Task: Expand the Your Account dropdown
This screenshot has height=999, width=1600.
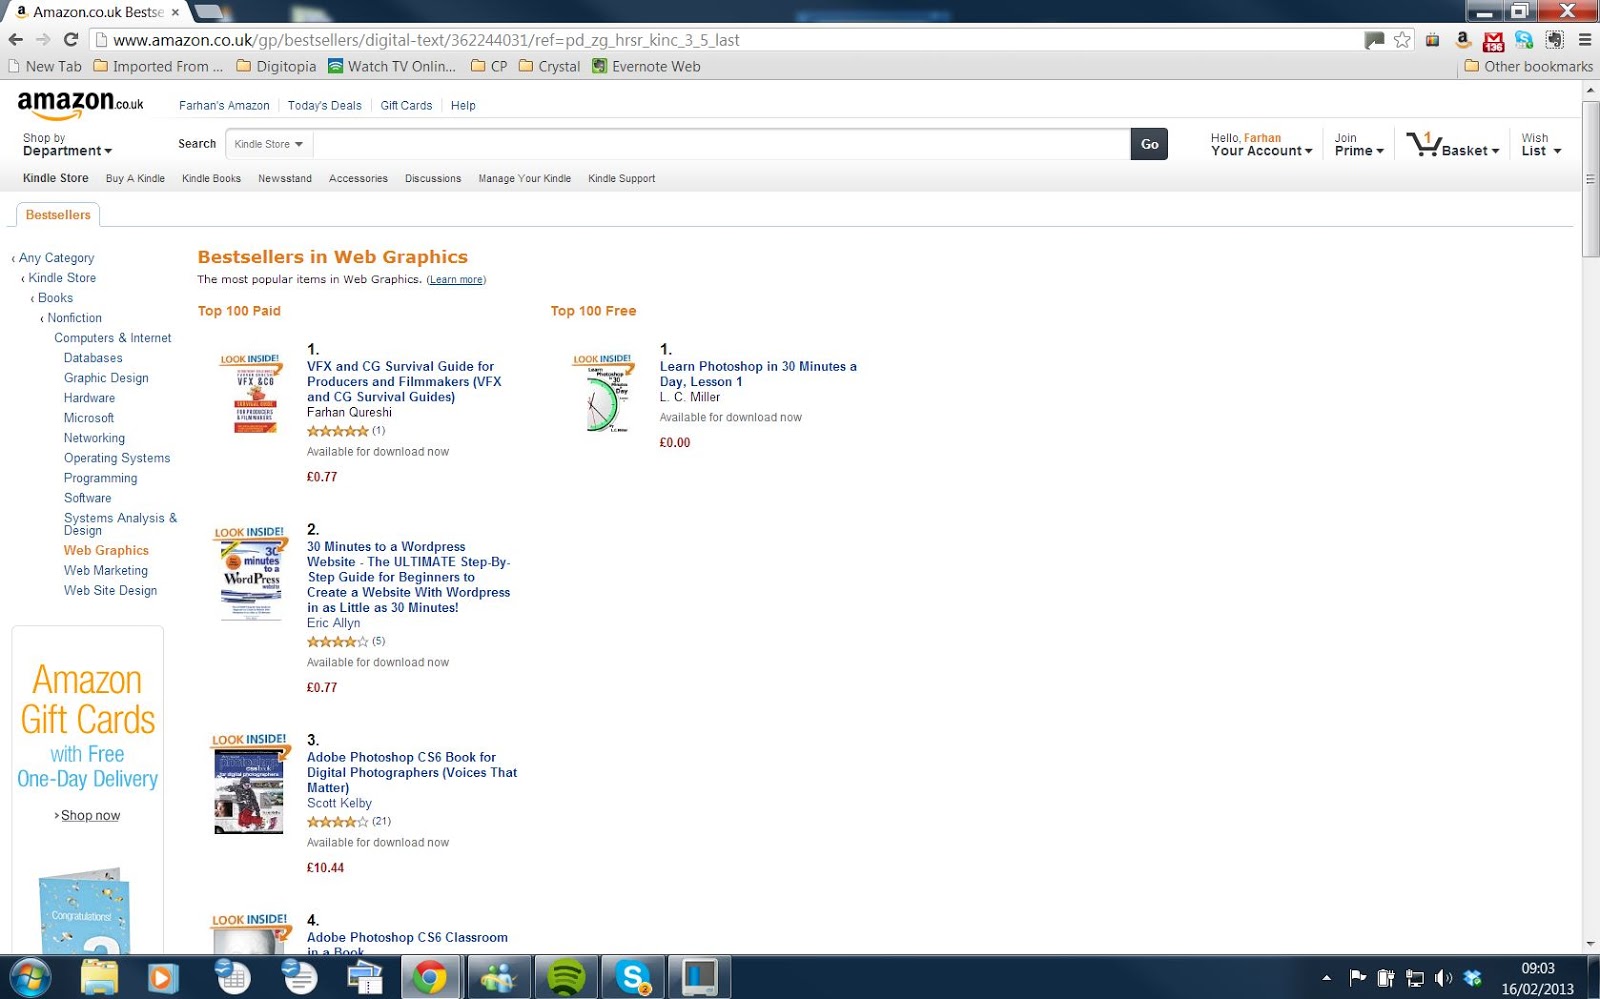Action: pos(1261,145)
